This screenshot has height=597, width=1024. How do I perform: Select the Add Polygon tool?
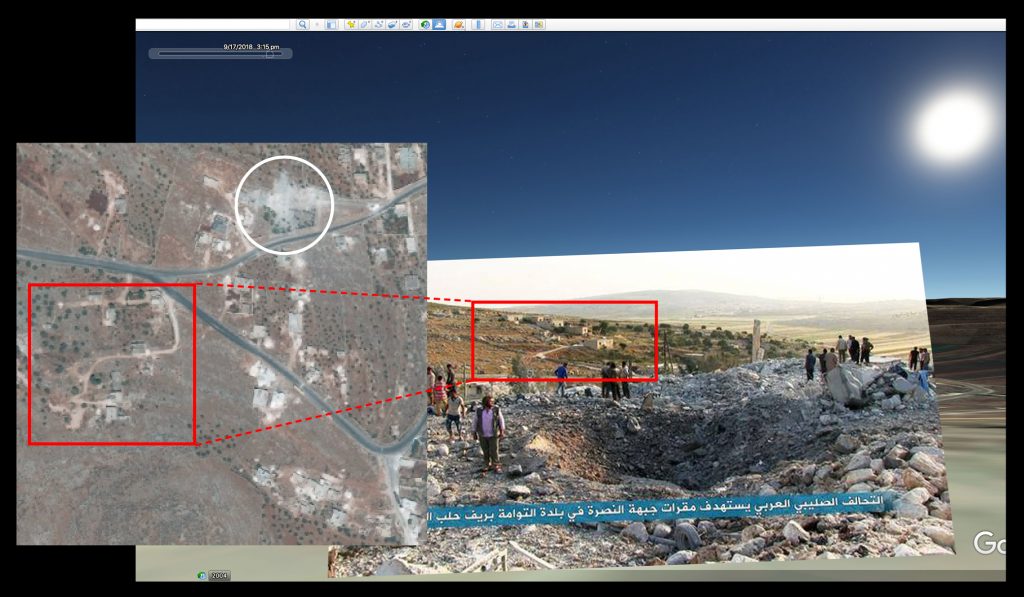[x=365, y=24]
